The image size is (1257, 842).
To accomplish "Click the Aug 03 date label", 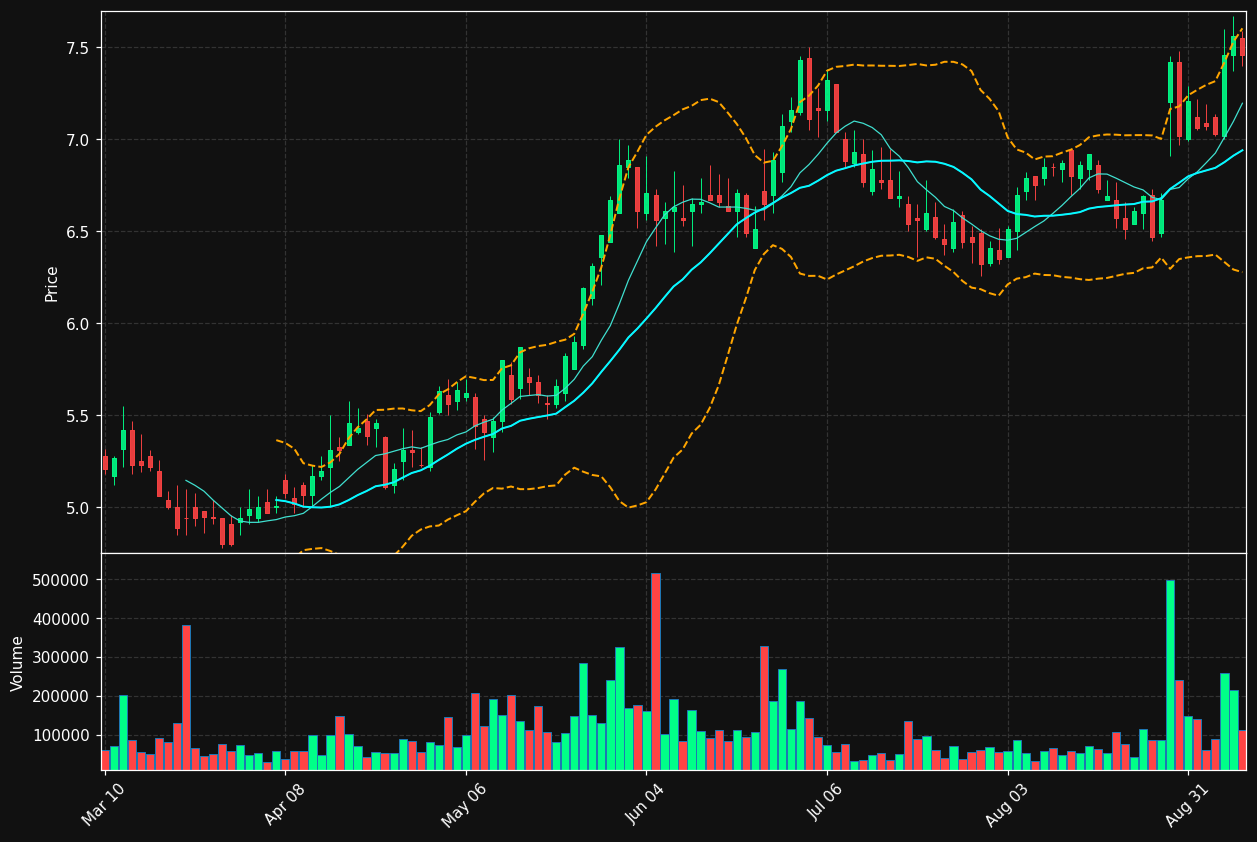I will click(1005, 806).
